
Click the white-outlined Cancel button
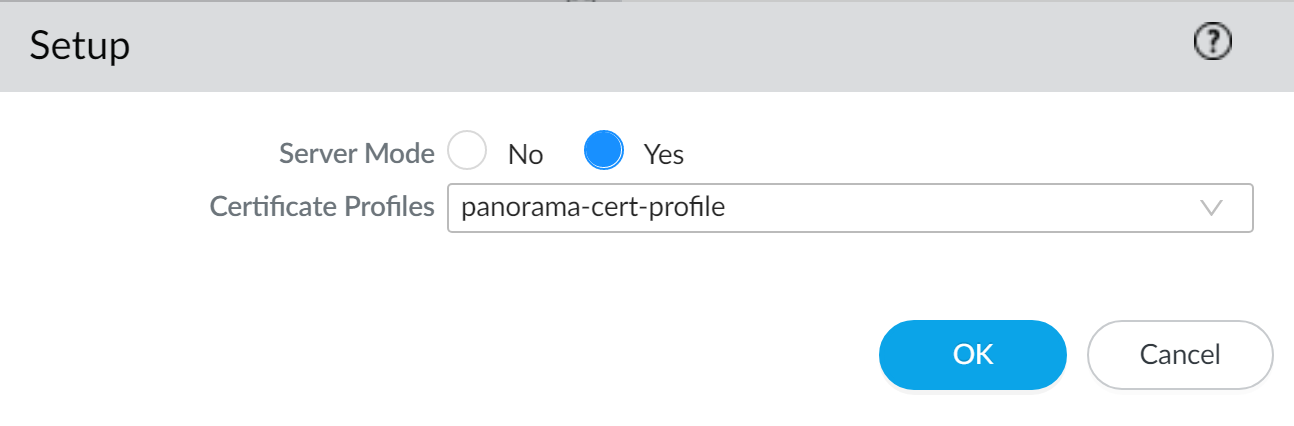tap(1180, 355)
